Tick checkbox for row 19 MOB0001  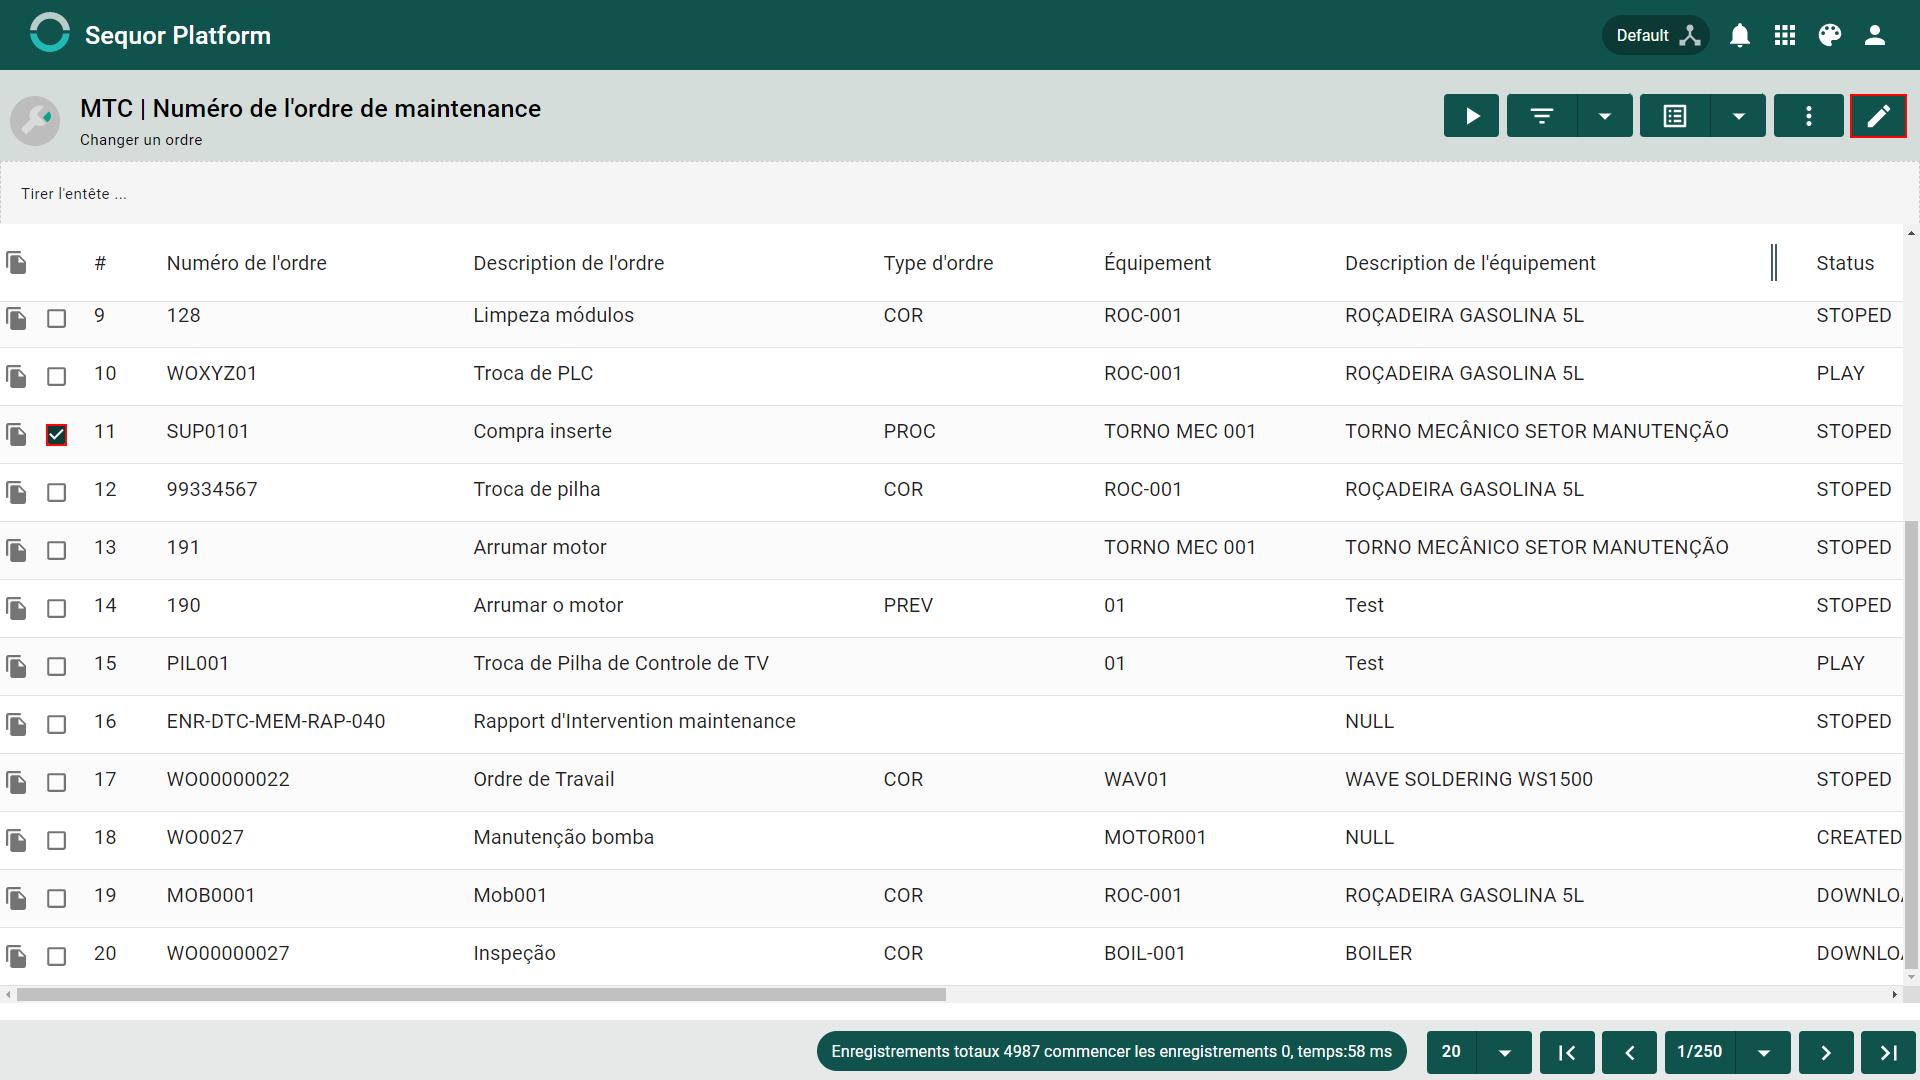(x=57, y=898)
